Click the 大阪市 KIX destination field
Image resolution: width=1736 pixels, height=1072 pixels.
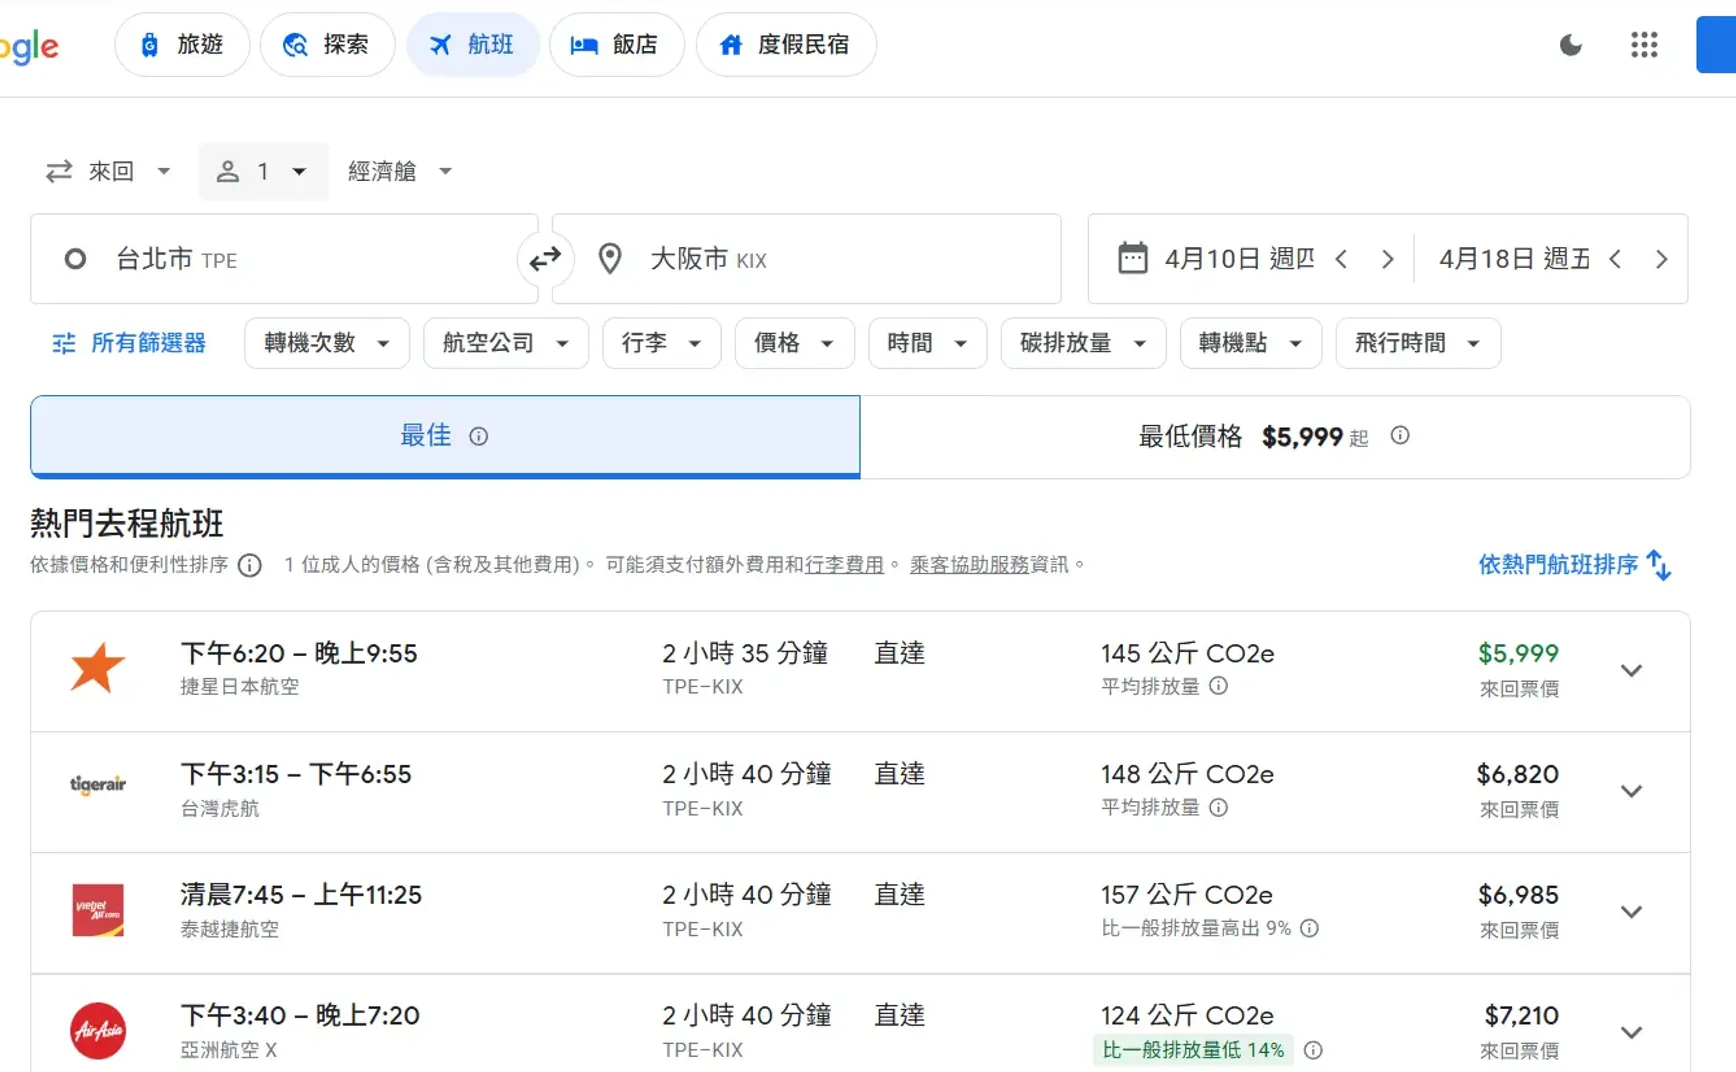tap(806, 259)
